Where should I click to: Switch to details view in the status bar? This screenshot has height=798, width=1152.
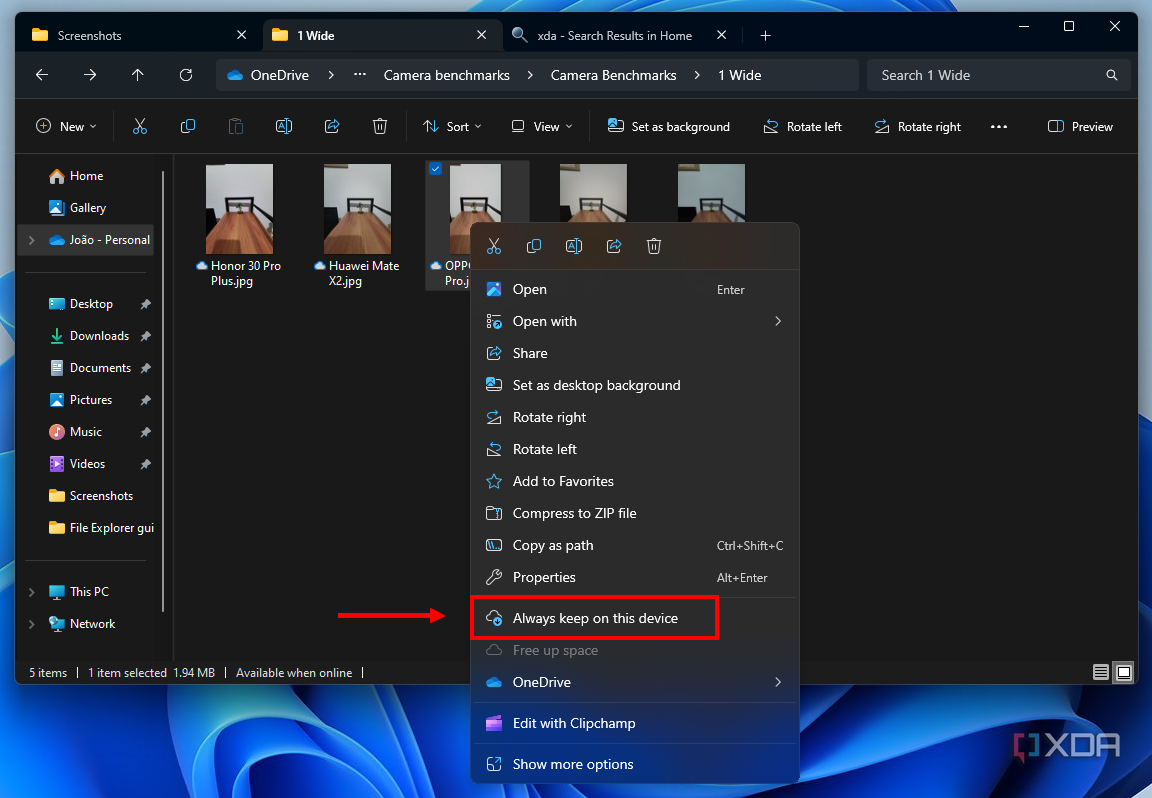point(1100,672)
